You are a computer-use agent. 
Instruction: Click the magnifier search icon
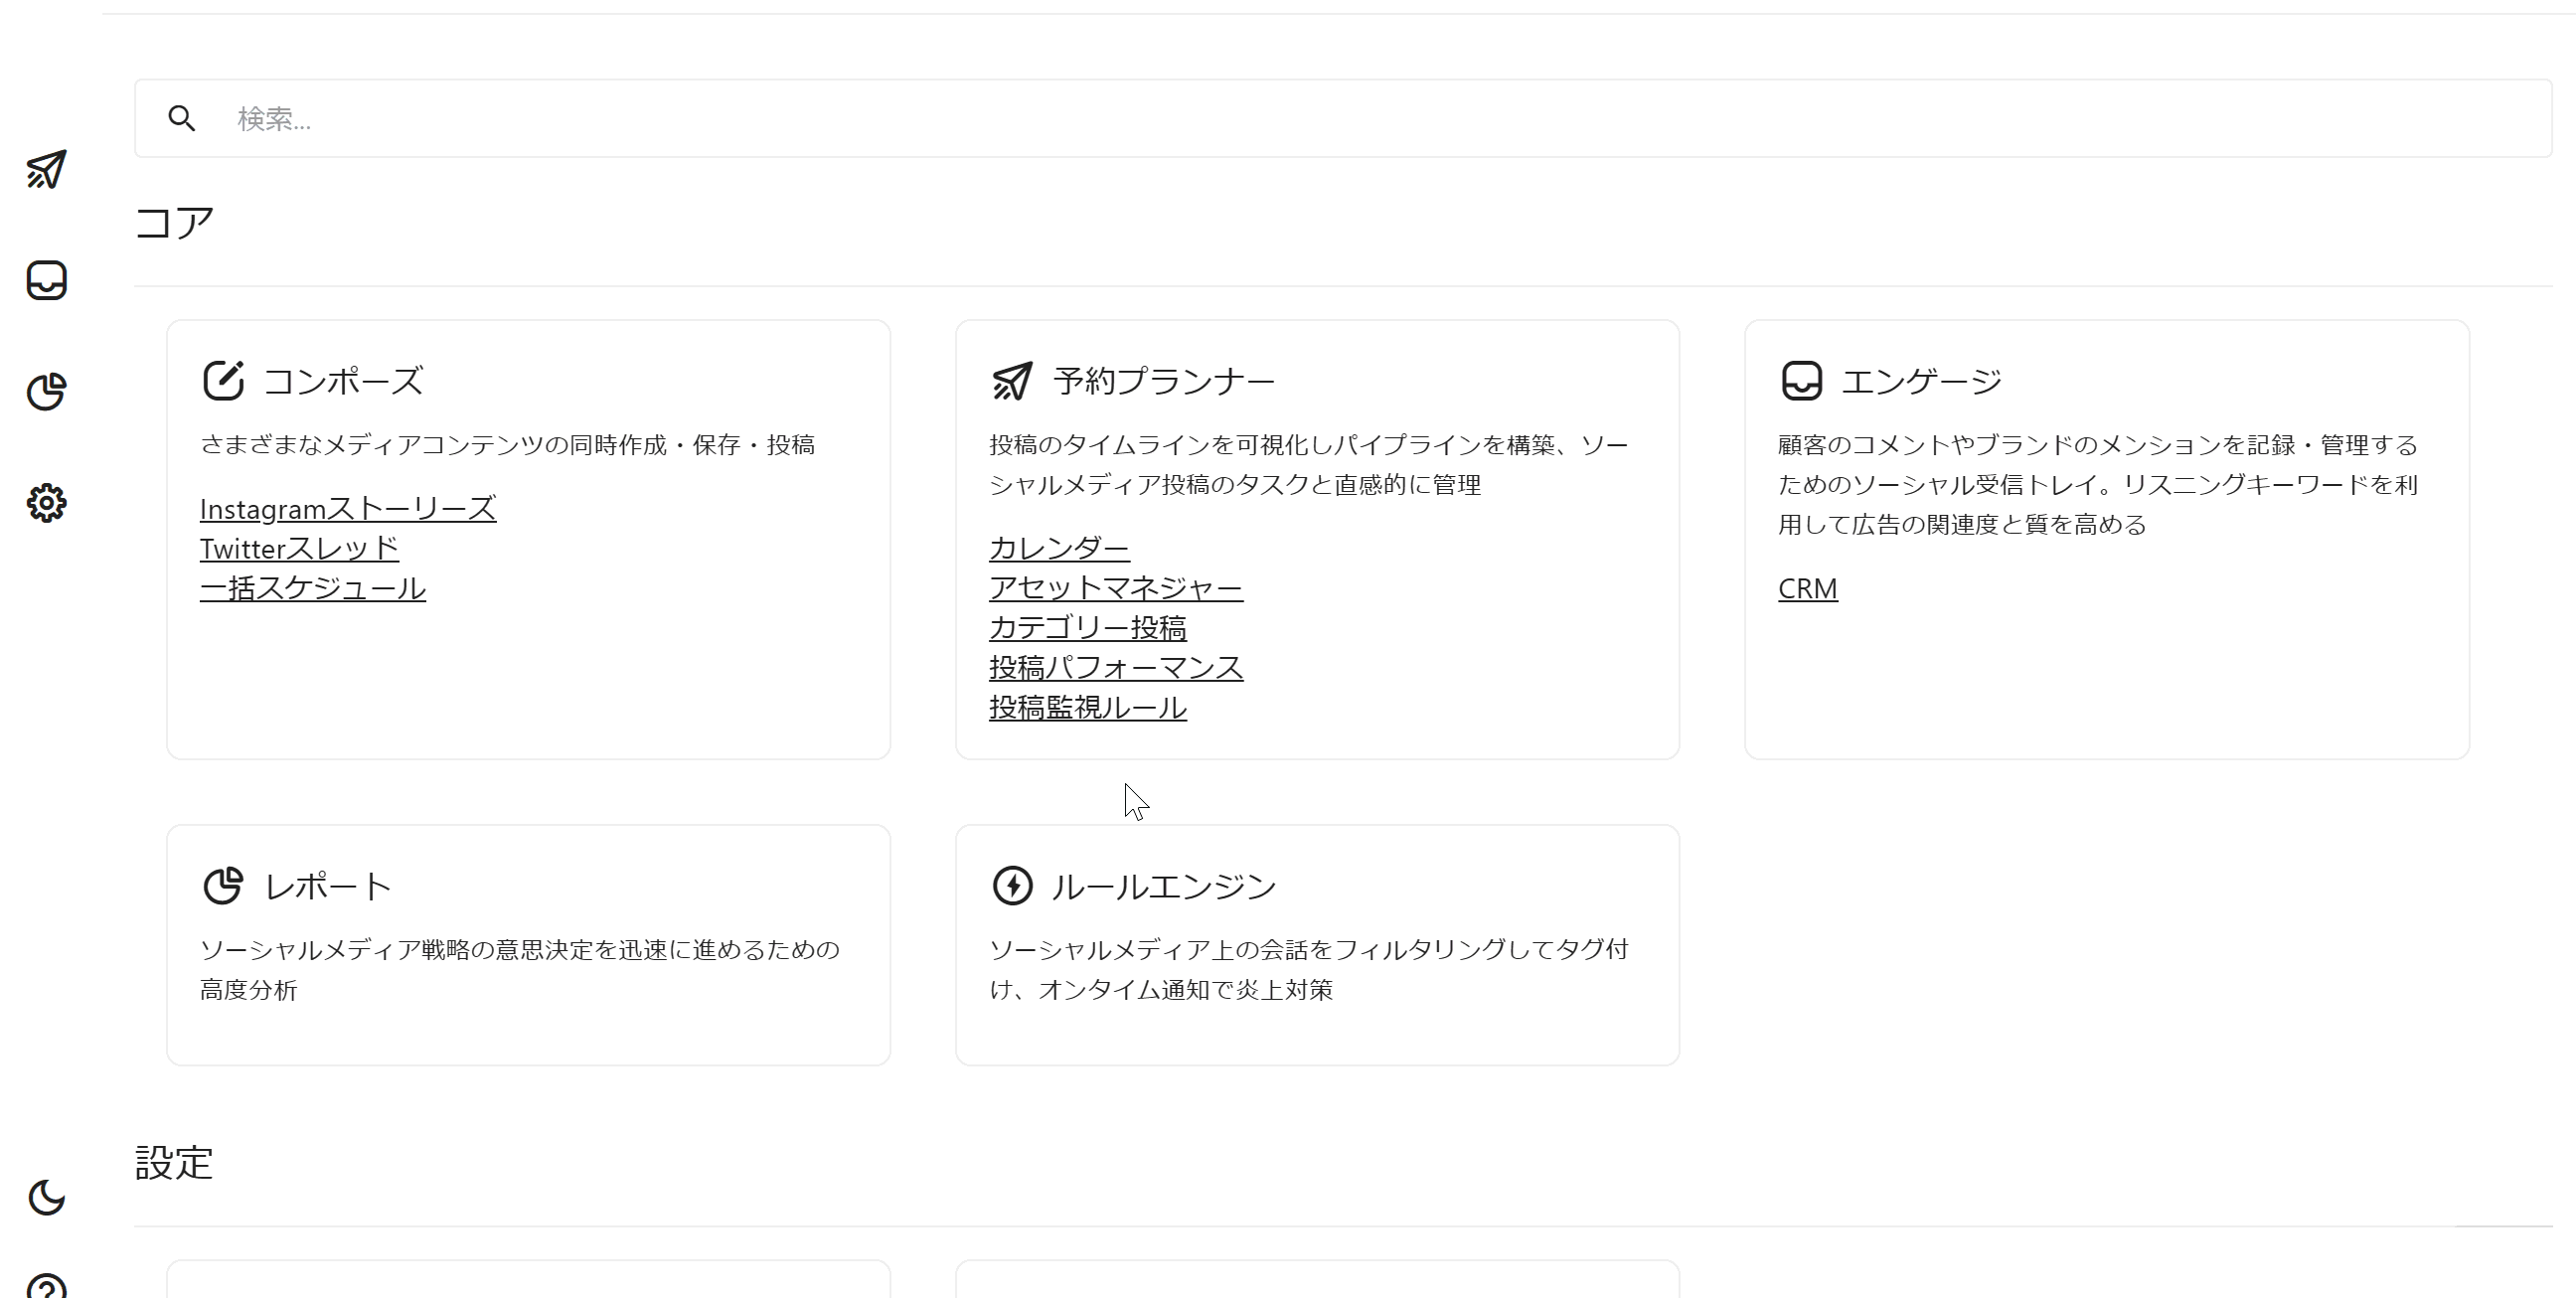pos(182,119)
